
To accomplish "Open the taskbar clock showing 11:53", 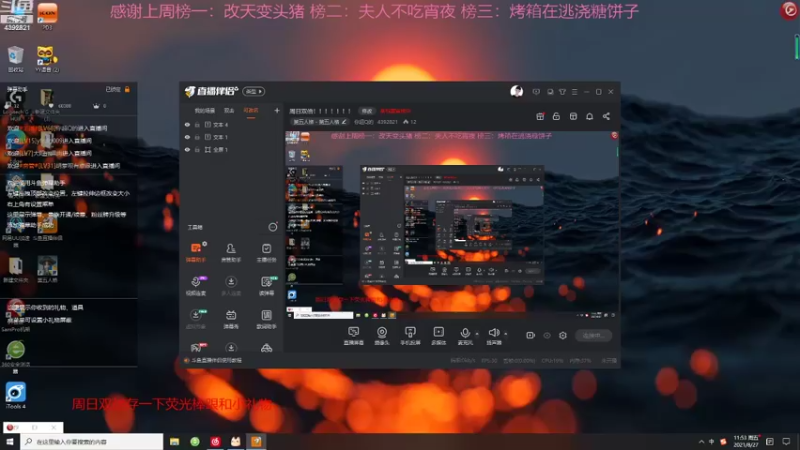I will click(x=746, y=441).
